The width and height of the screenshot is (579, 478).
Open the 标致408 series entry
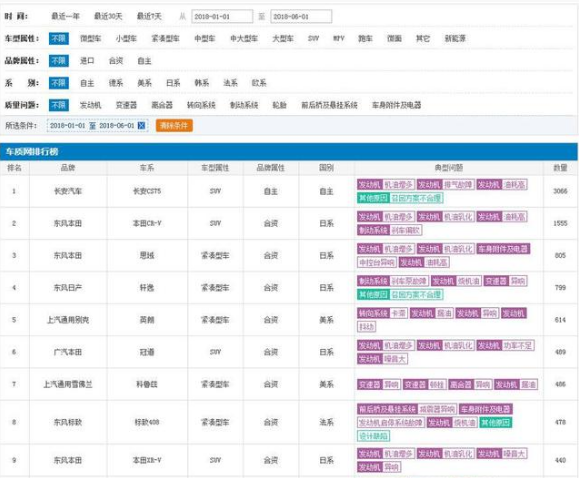click(x=147, y=422)
